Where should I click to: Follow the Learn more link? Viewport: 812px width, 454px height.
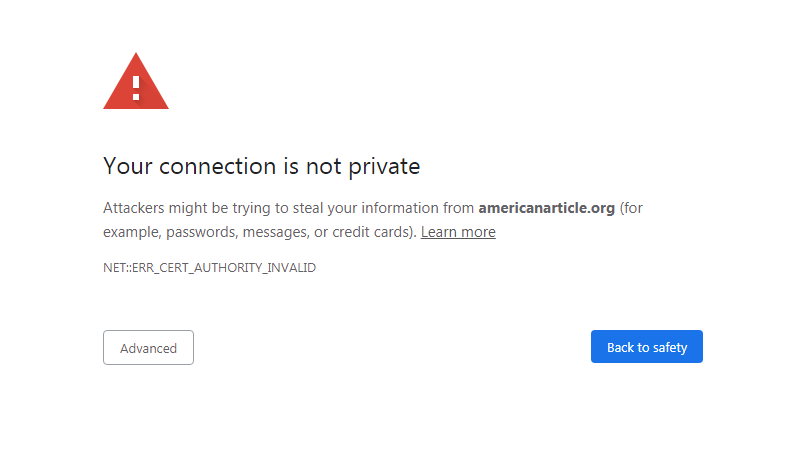(458, 232)
